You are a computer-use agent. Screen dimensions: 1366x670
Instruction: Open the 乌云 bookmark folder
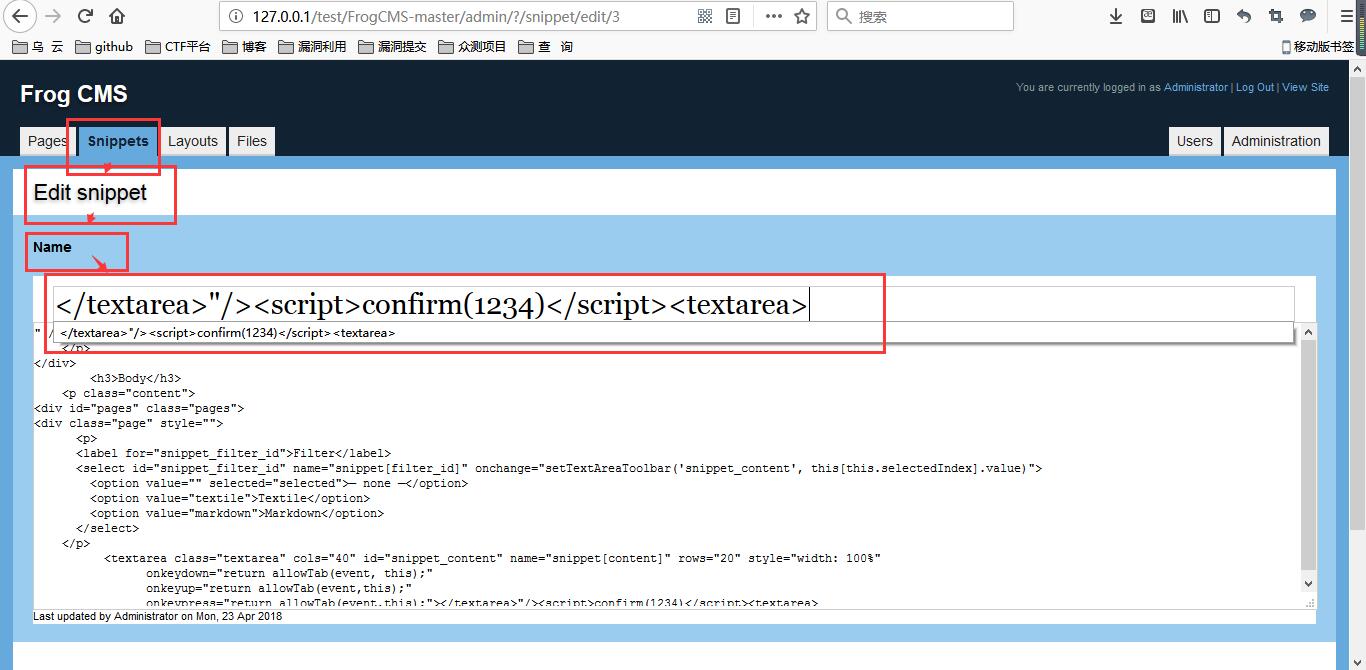38,47
